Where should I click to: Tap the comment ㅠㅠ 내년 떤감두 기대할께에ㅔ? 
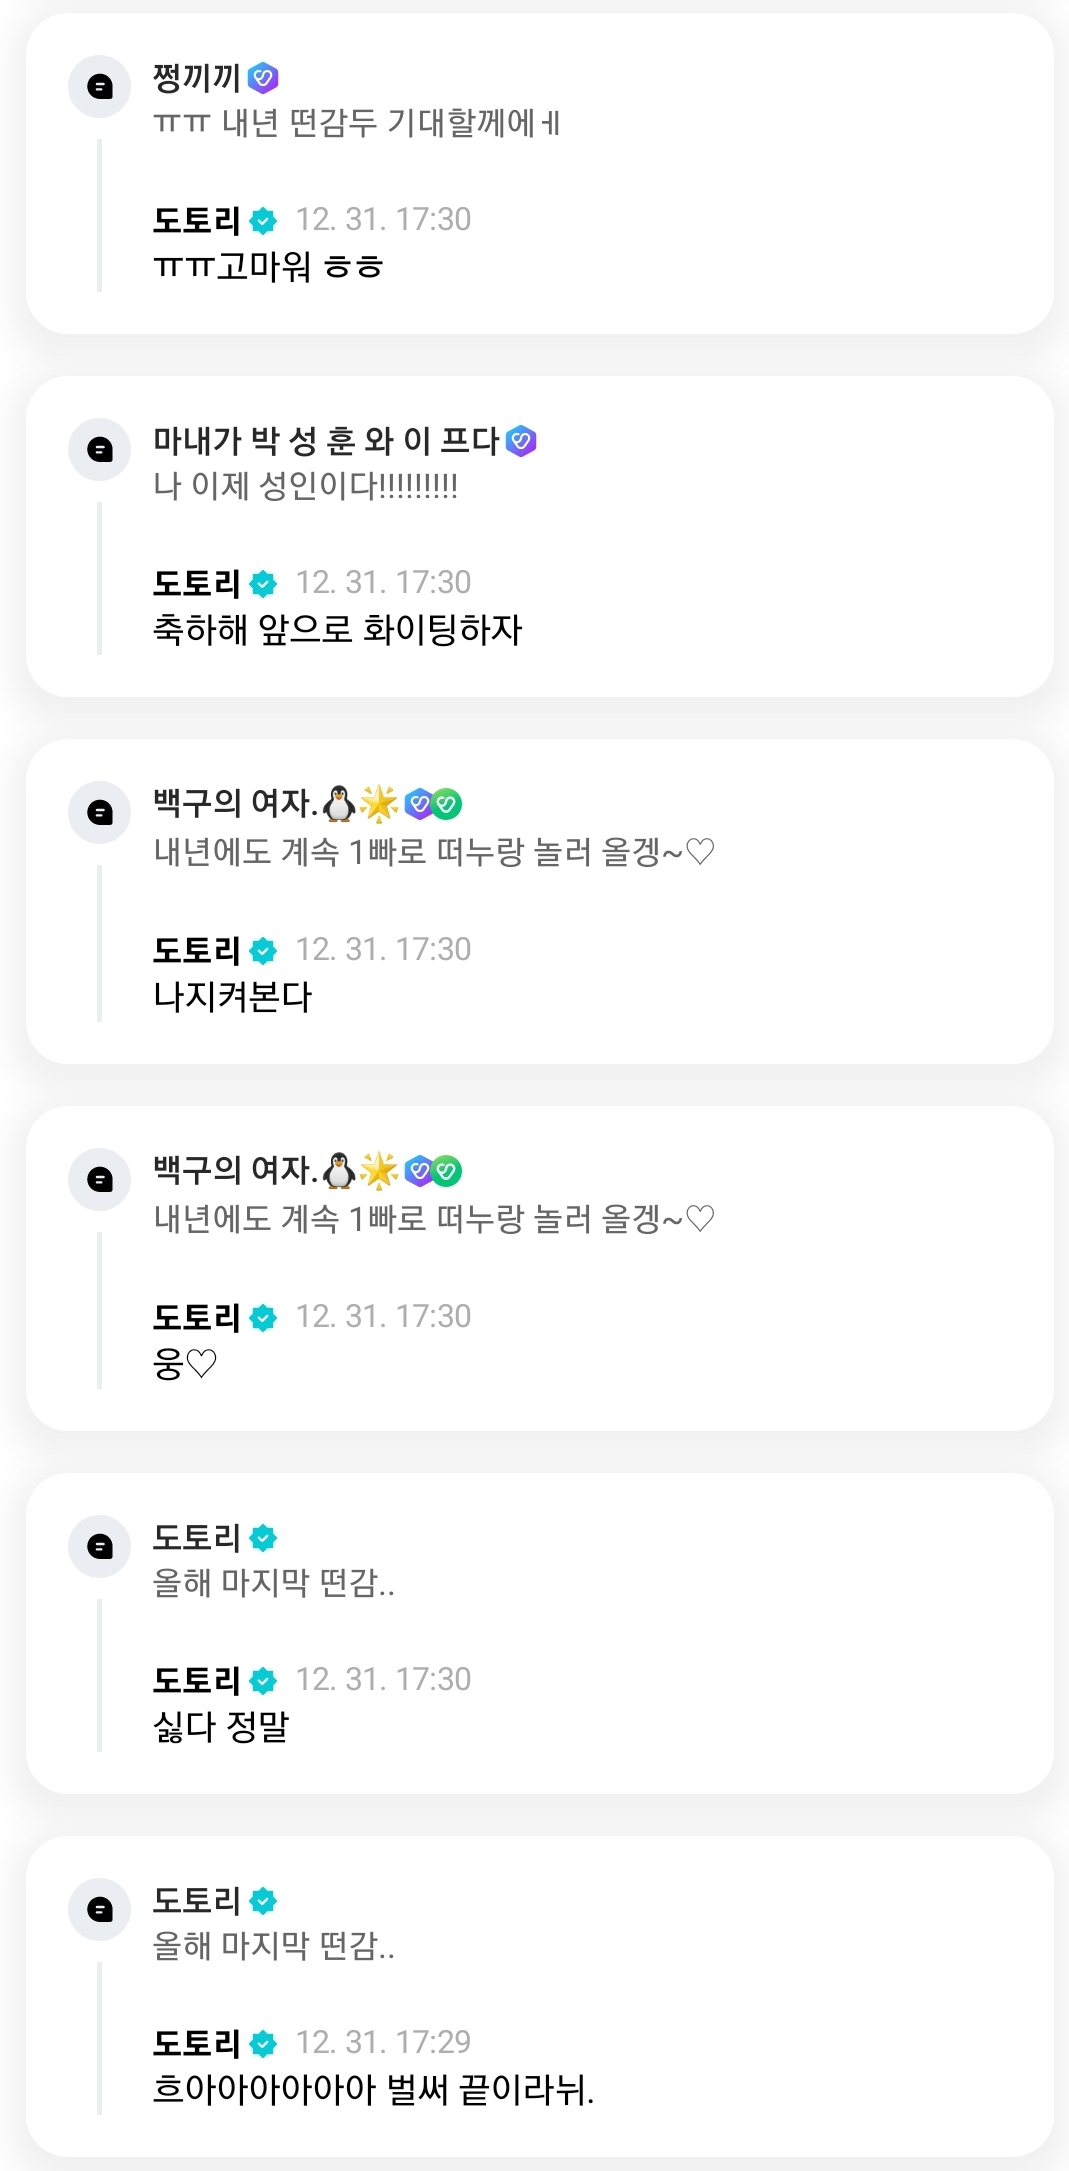point(356,123)
